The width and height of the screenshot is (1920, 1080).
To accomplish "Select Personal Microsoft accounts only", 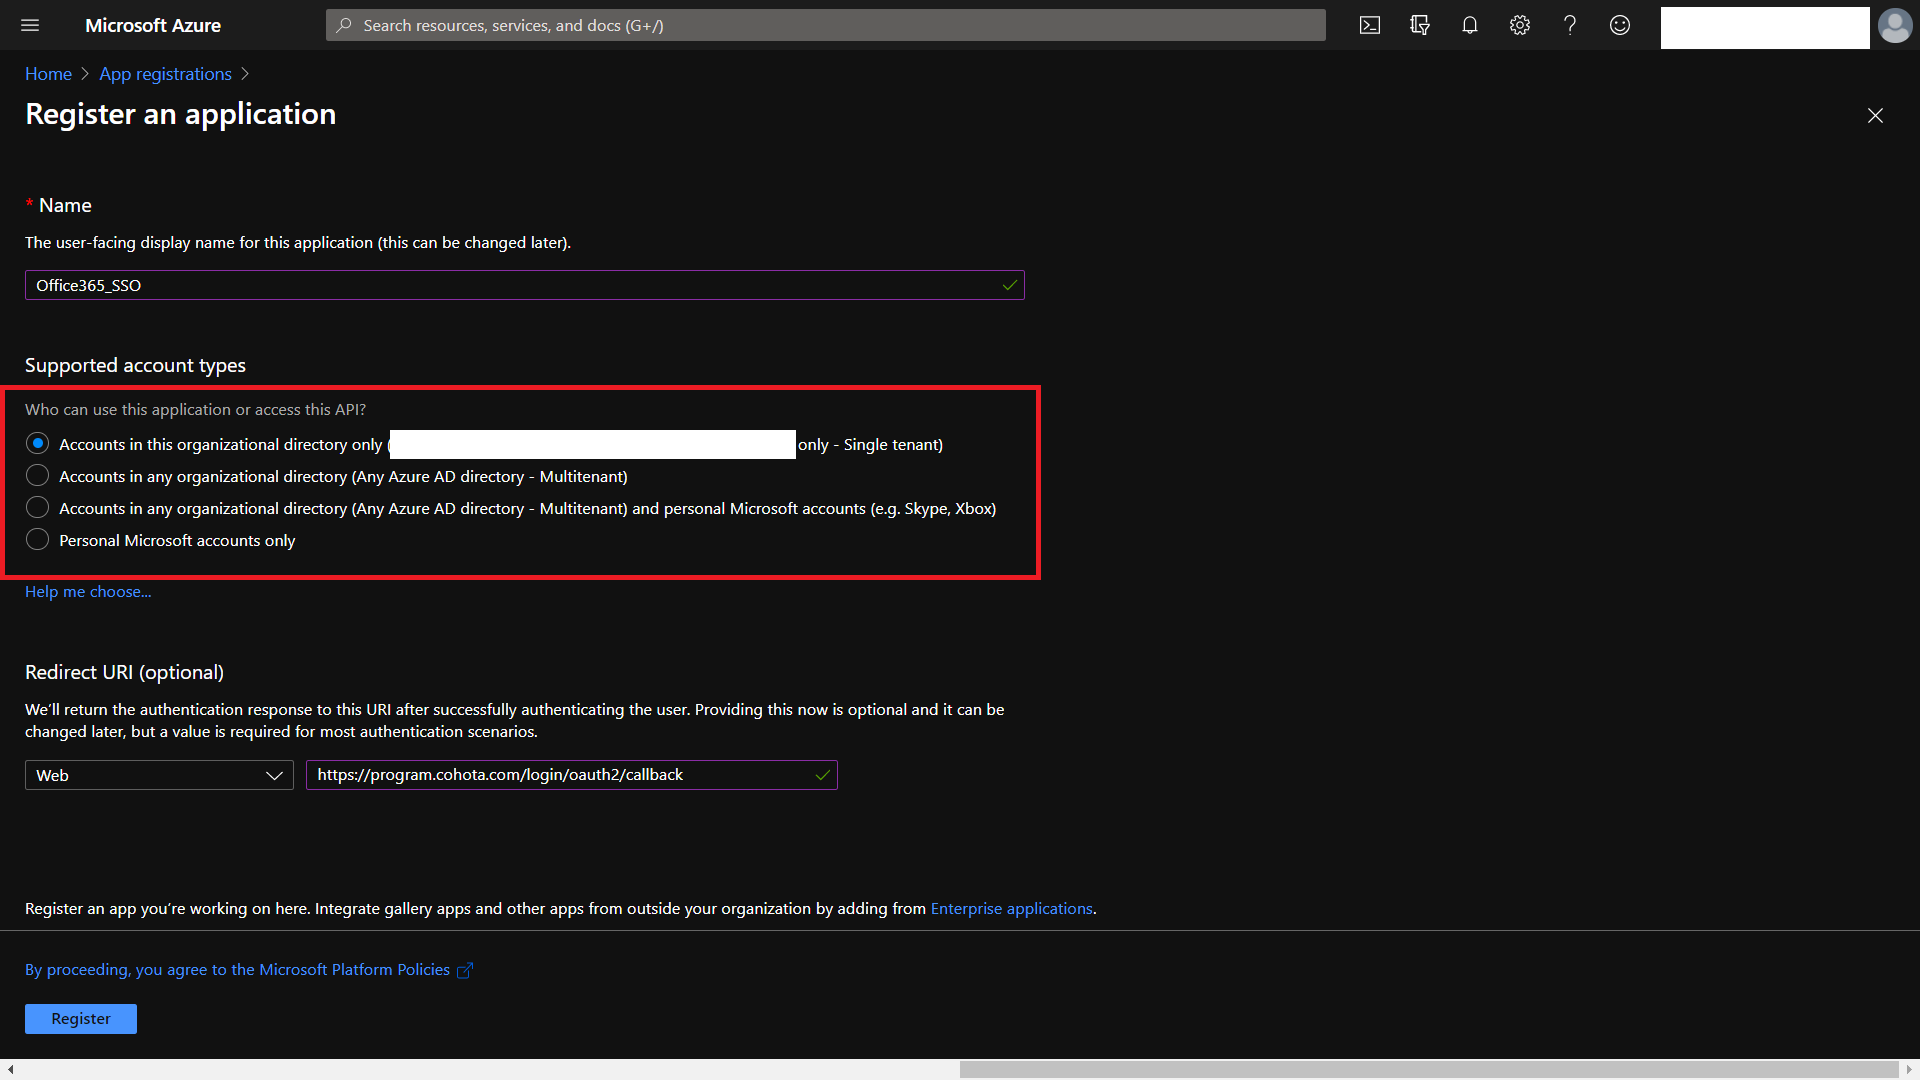I will pos(37,539).
